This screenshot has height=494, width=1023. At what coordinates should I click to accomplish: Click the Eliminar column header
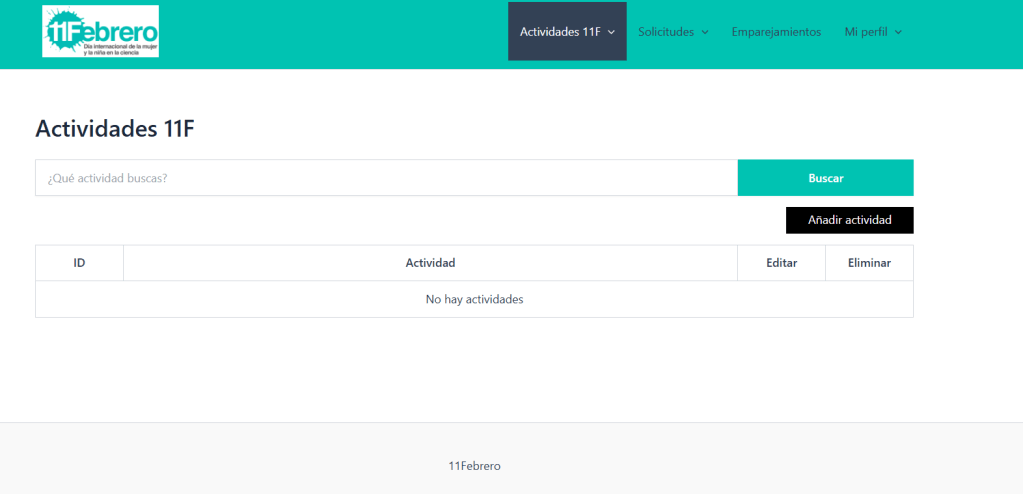point(868,263)
